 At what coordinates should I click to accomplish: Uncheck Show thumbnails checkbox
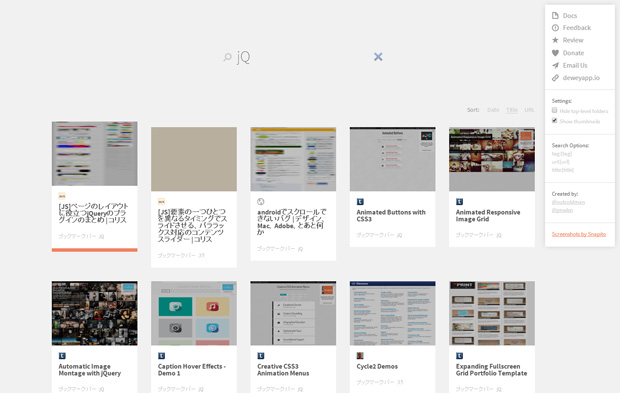coord(554,121)
